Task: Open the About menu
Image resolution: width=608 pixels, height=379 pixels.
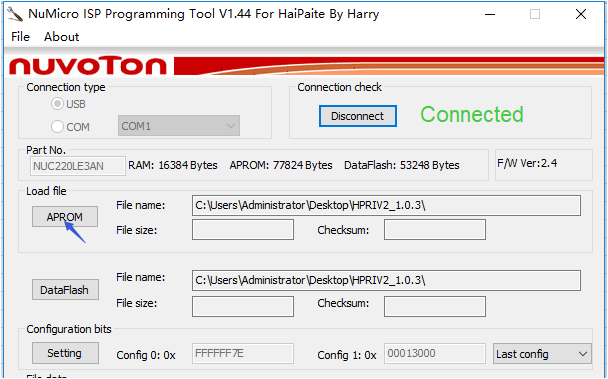Action: [61, 37]
